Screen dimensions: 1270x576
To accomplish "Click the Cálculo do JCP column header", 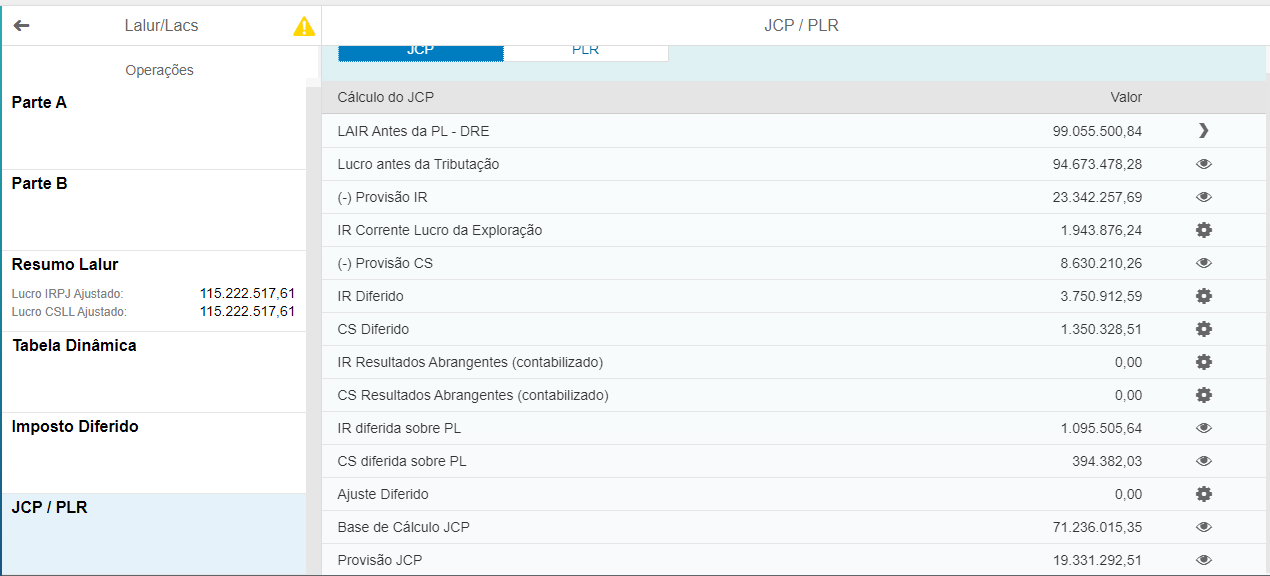I will pos(386,97).
